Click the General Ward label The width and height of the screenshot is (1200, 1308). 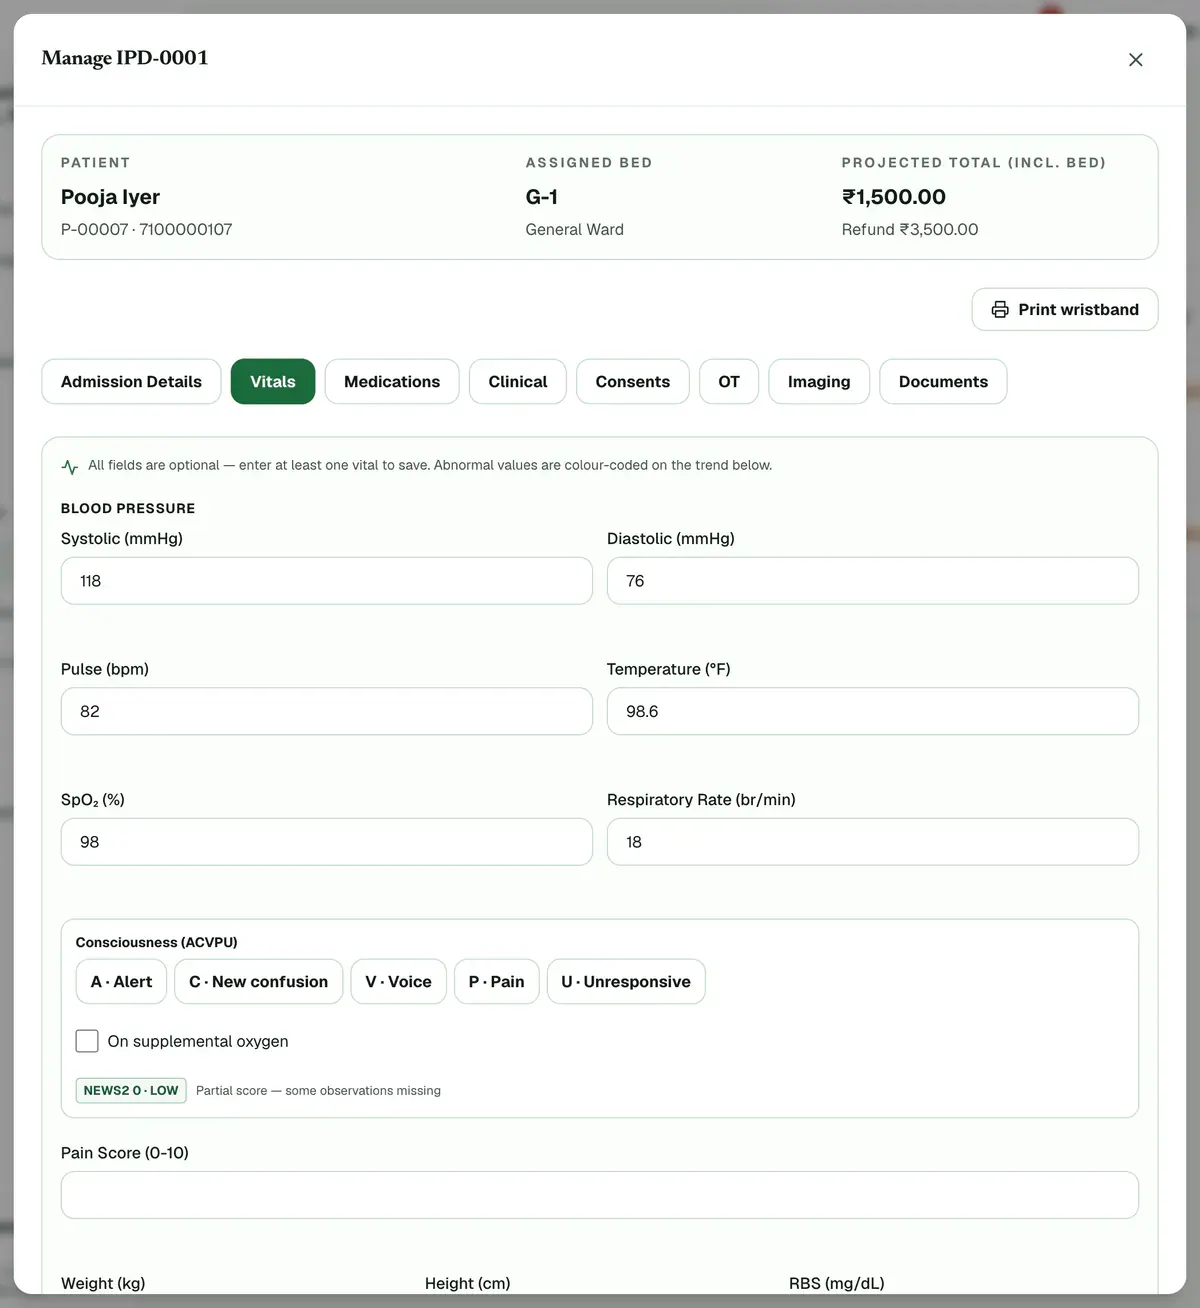[575, 230]
